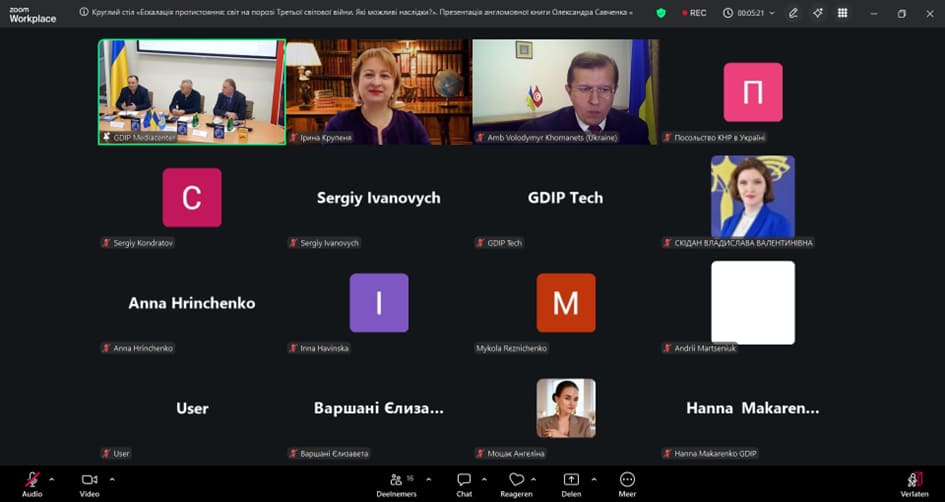Expand audio options arrow next to Audio

(x=52, y=479)
